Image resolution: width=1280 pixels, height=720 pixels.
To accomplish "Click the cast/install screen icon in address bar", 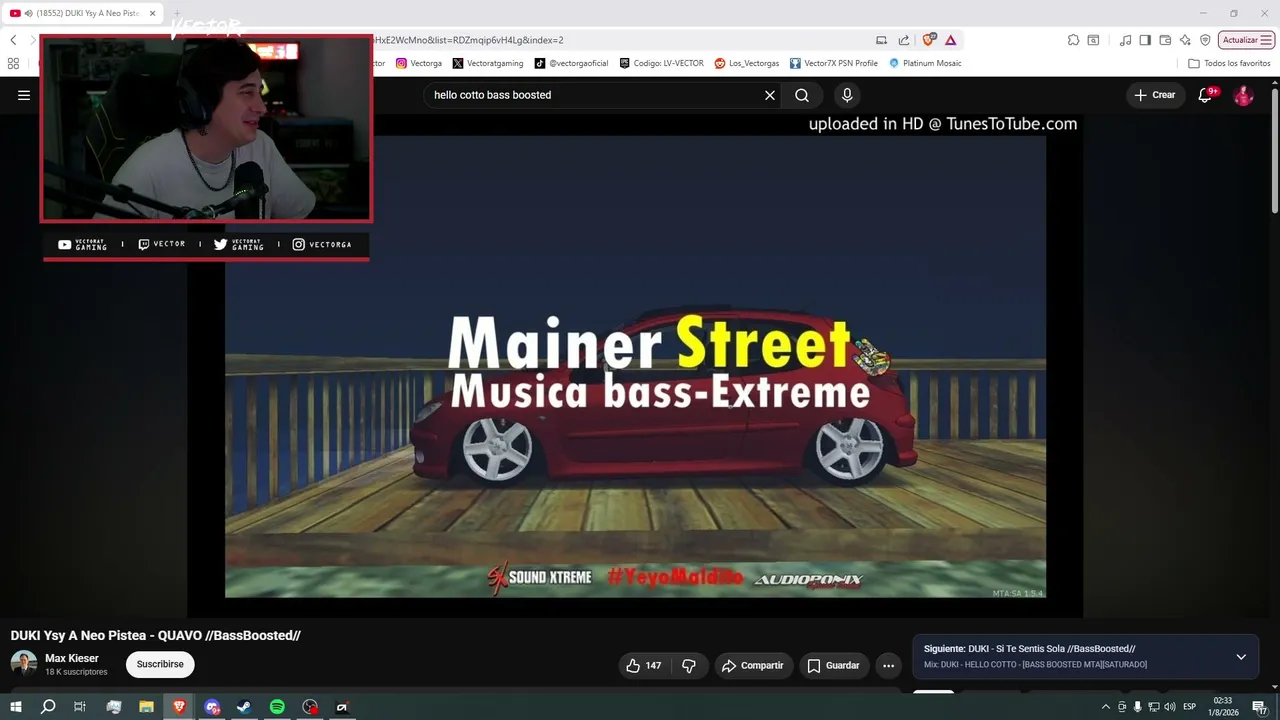I will tap(881, 40).
